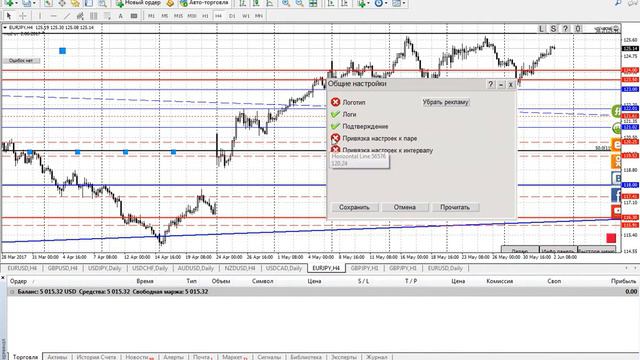Select the text label 'A' tool

[120, 16]
